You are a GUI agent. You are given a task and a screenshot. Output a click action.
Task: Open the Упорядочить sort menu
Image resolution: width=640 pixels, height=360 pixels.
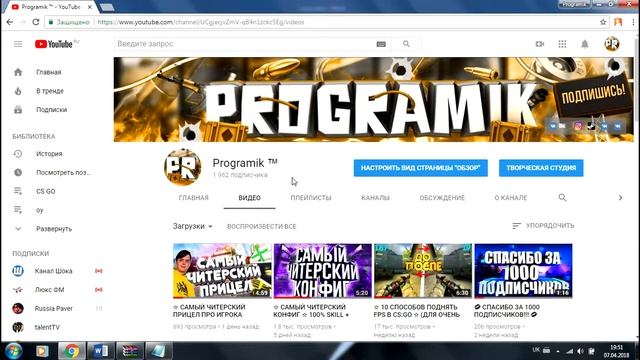pyautogui.click(x=543, y=226)
